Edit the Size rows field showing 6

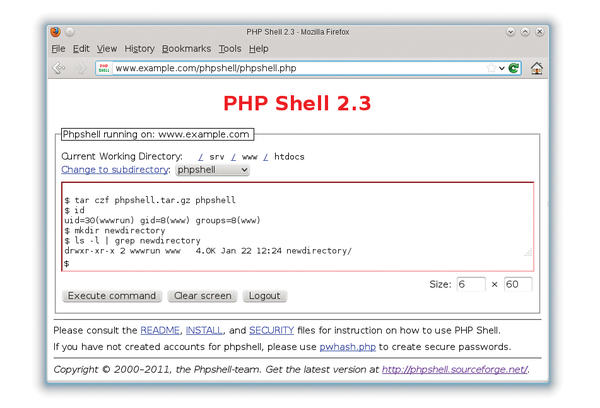(471, 284)
